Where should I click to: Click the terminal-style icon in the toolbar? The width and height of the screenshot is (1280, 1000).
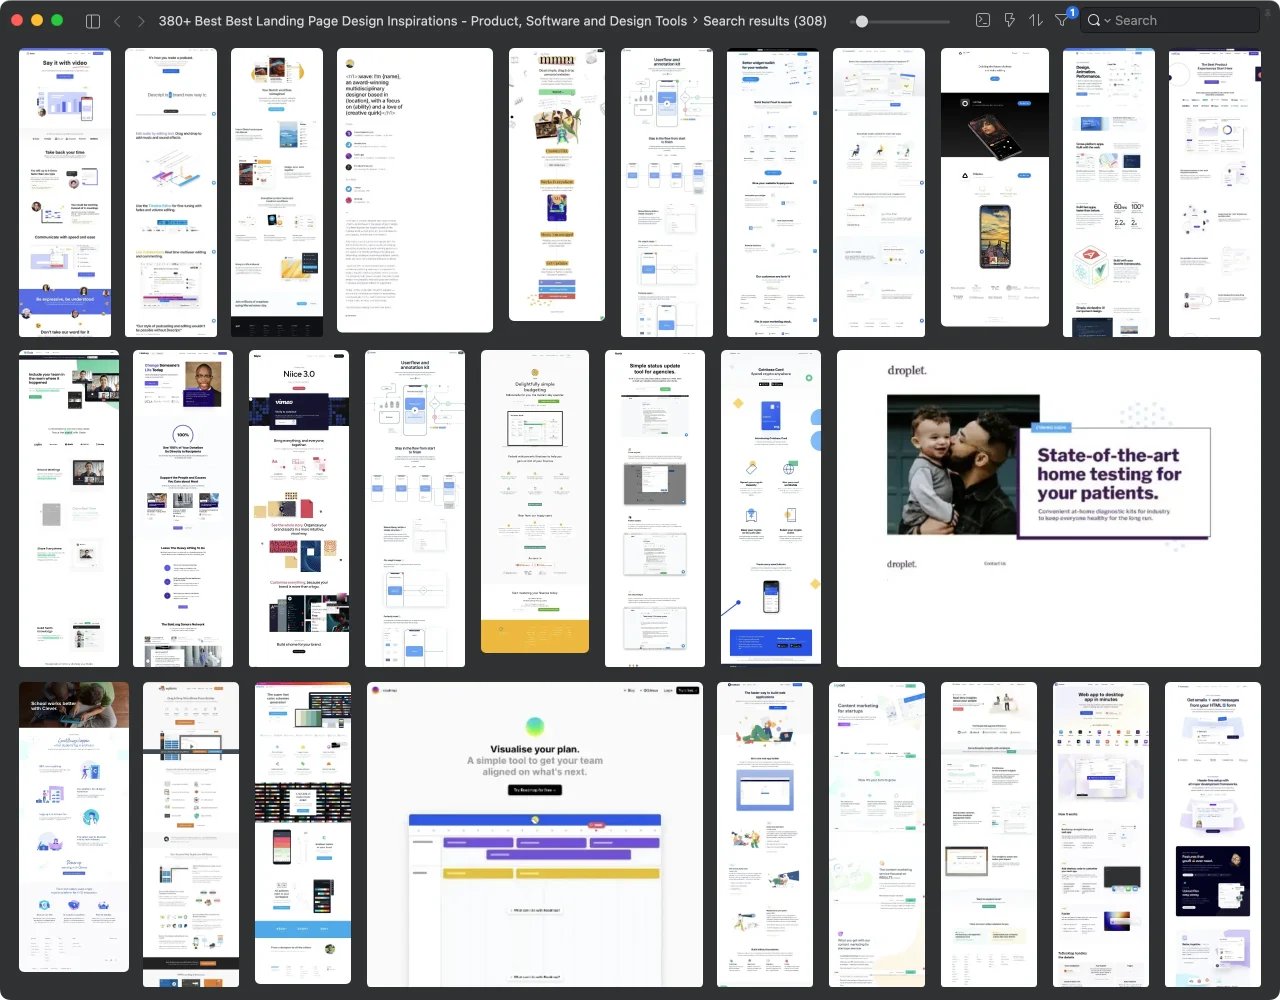tap(983, 20)
